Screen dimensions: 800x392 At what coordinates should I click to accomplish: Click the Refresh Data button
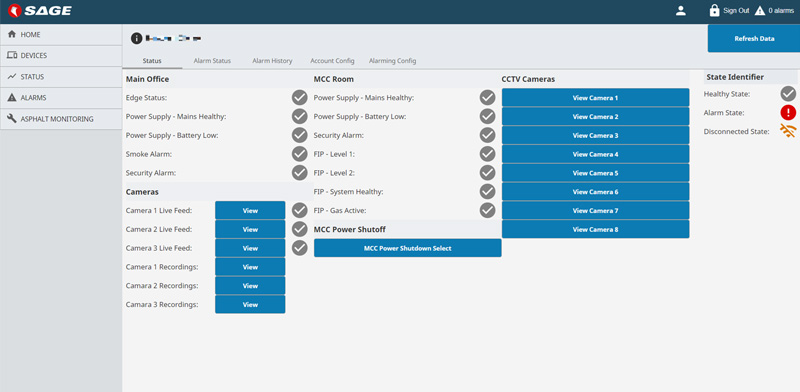(x=754, y=38)
